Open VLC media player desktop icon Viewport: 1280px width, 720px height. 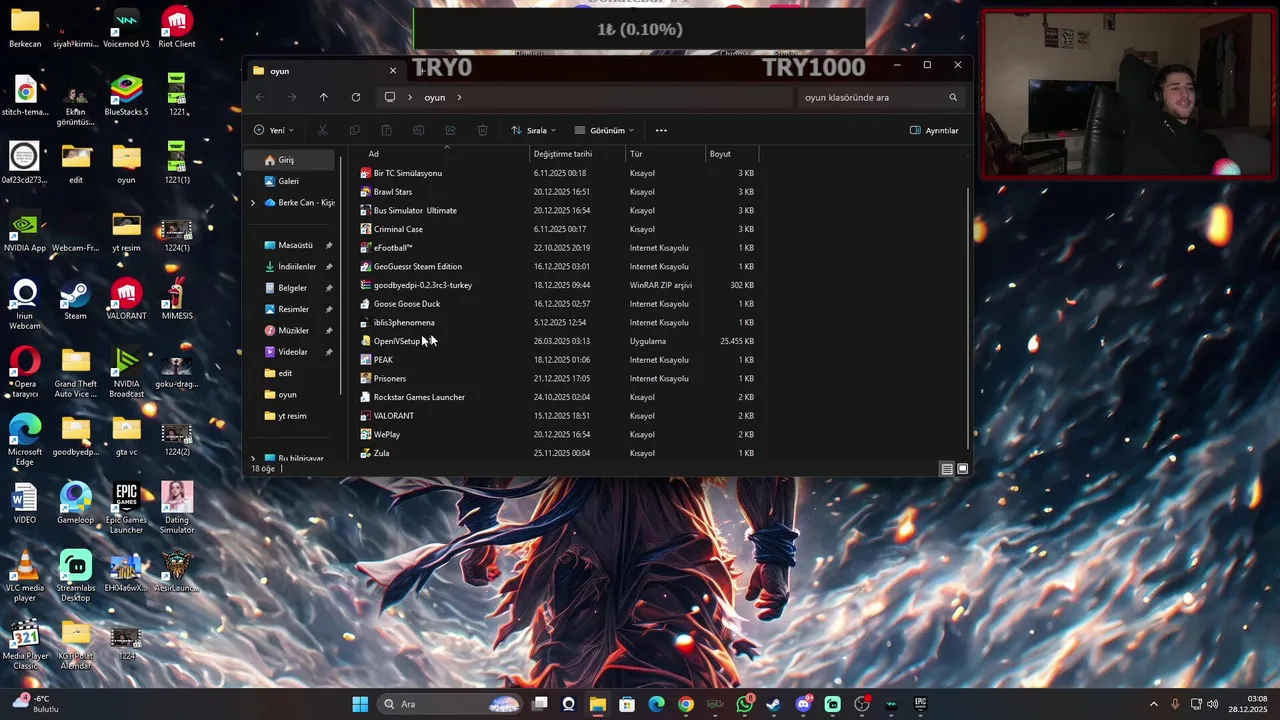click(25, 576)
